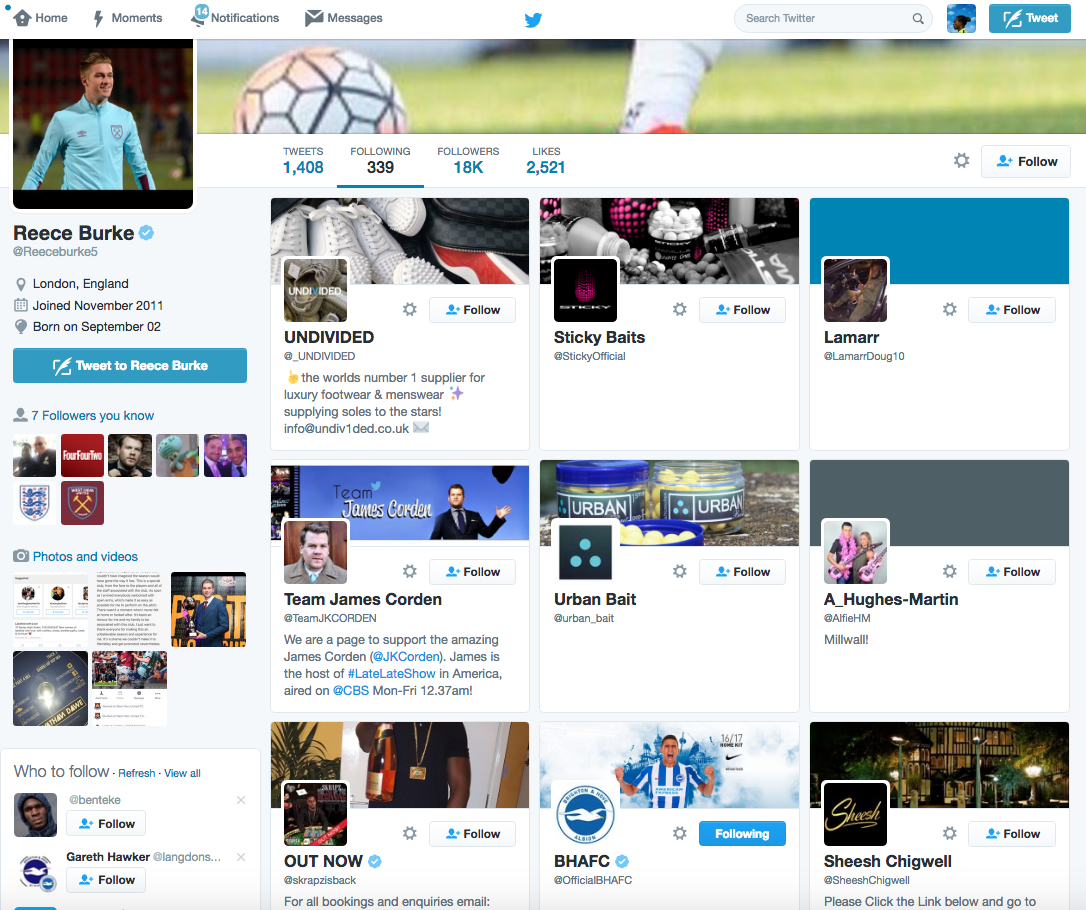Open the @LamarrDoug10 handle
The width and height of the screenshot is (1086, 910).
pos(864,356)
